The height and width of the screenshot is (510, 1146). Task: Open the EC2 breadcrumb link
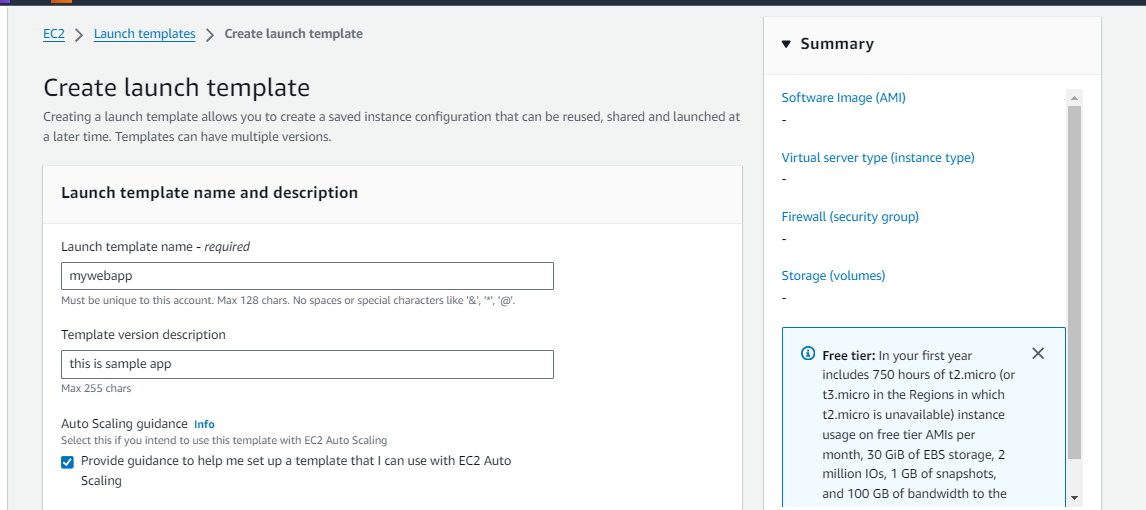click(54, 34)
